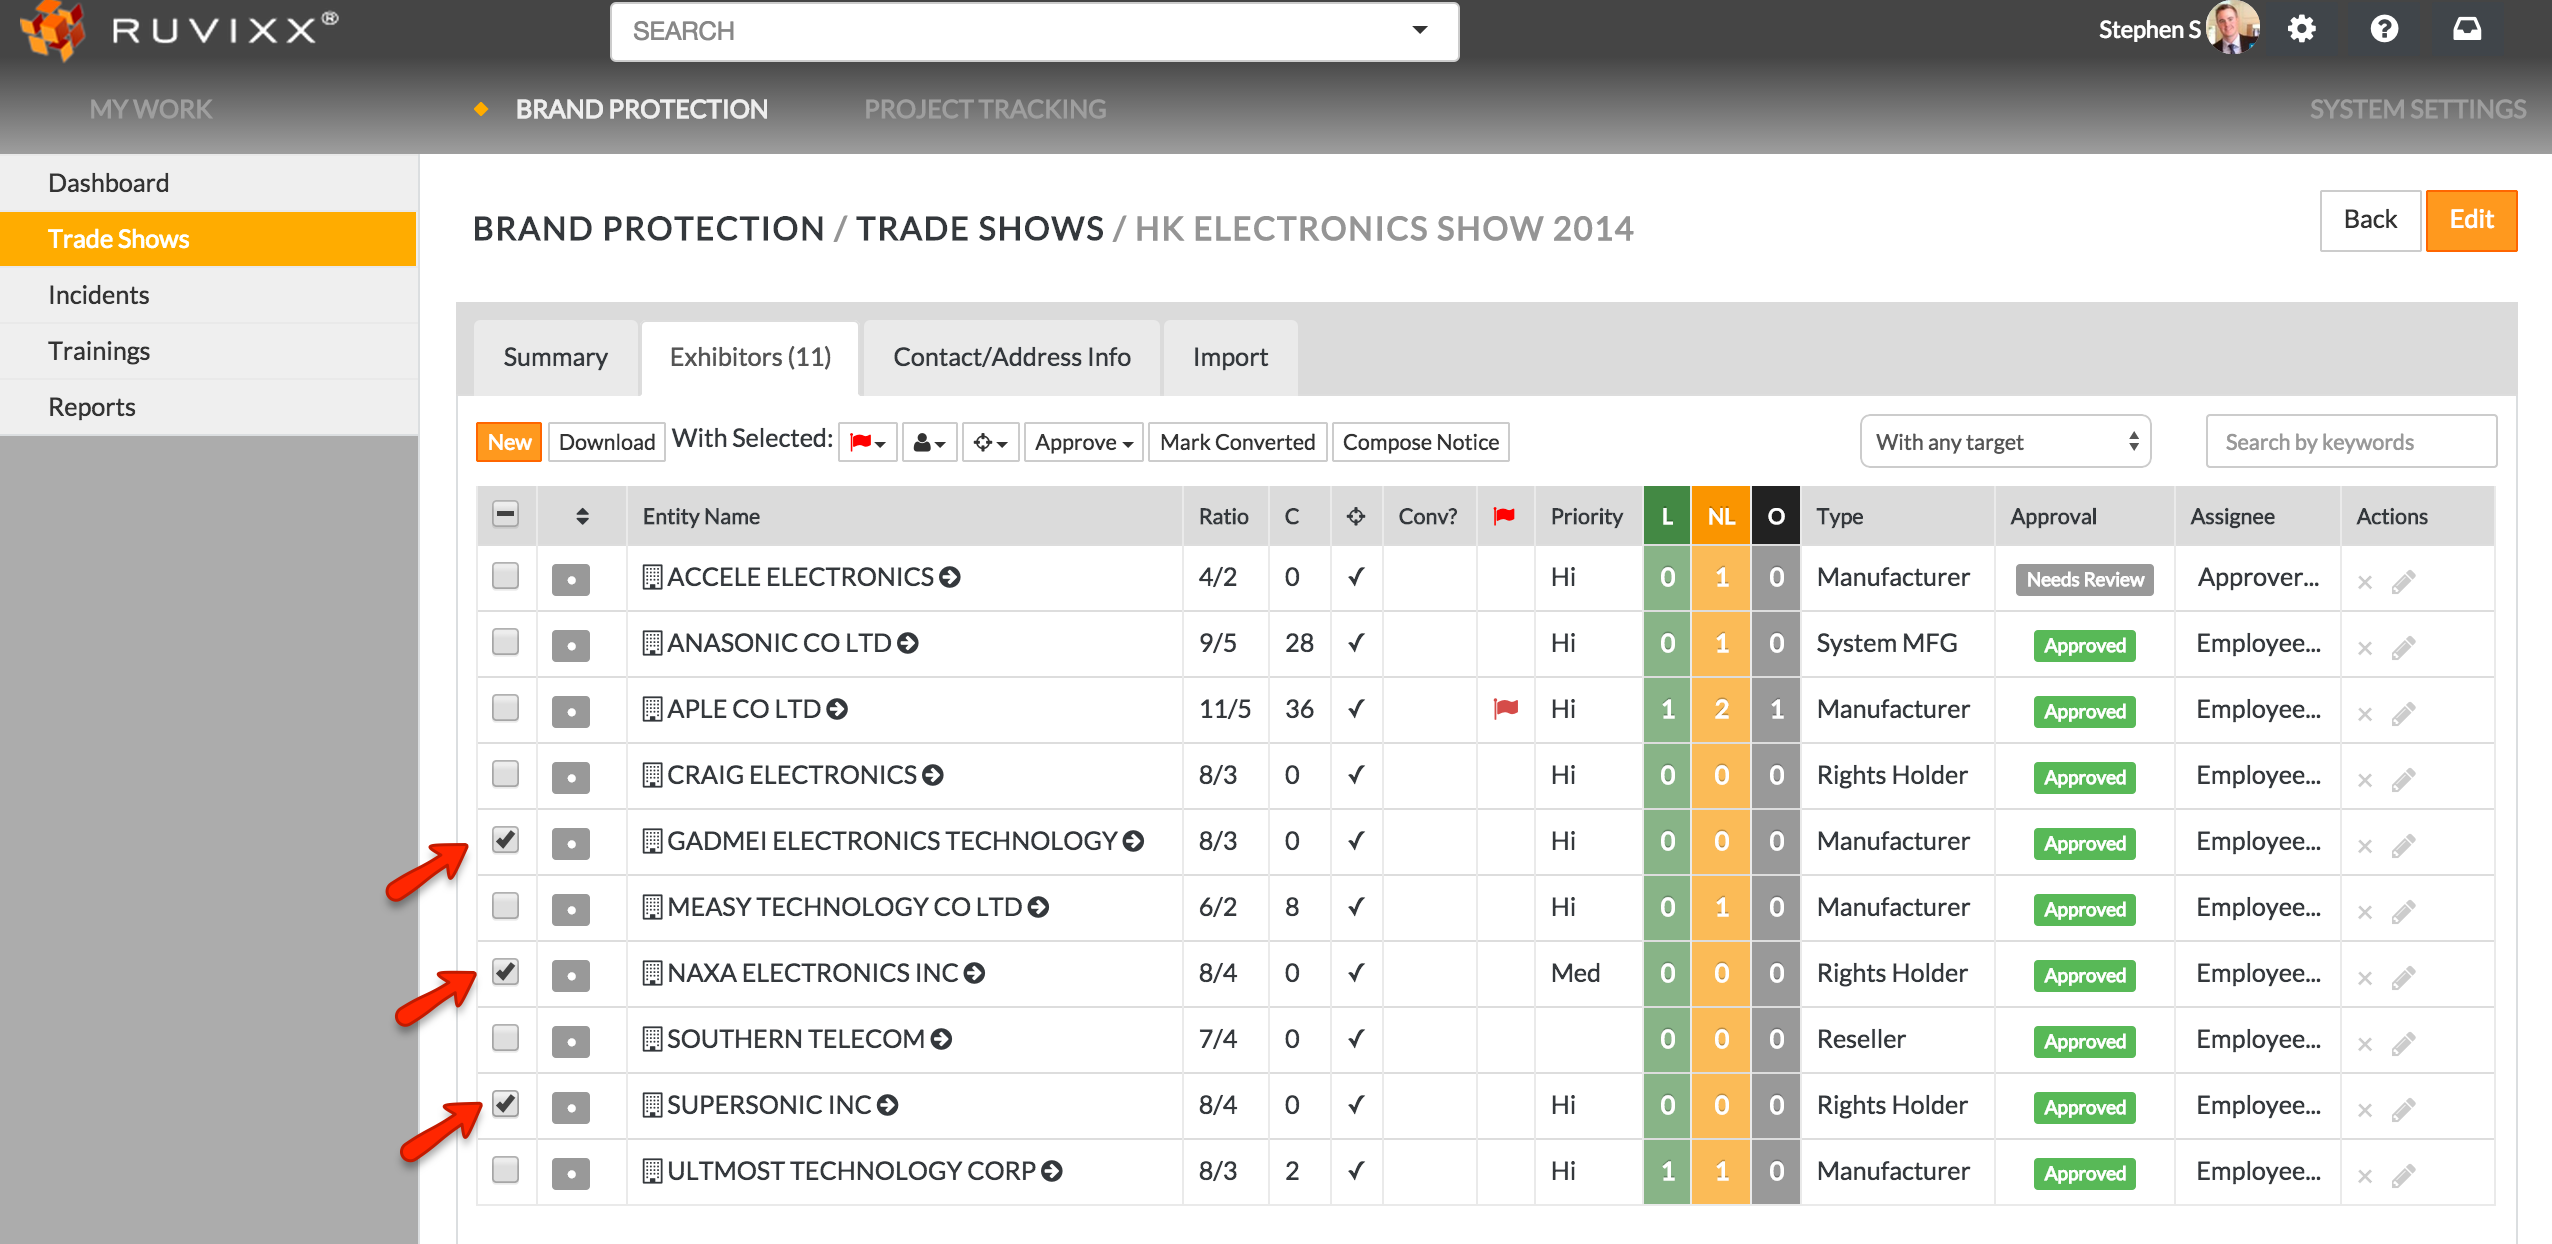Sort by the flag column header
The image size is (2552, 1244).
pyautogui.click(x=1504, y=516)
